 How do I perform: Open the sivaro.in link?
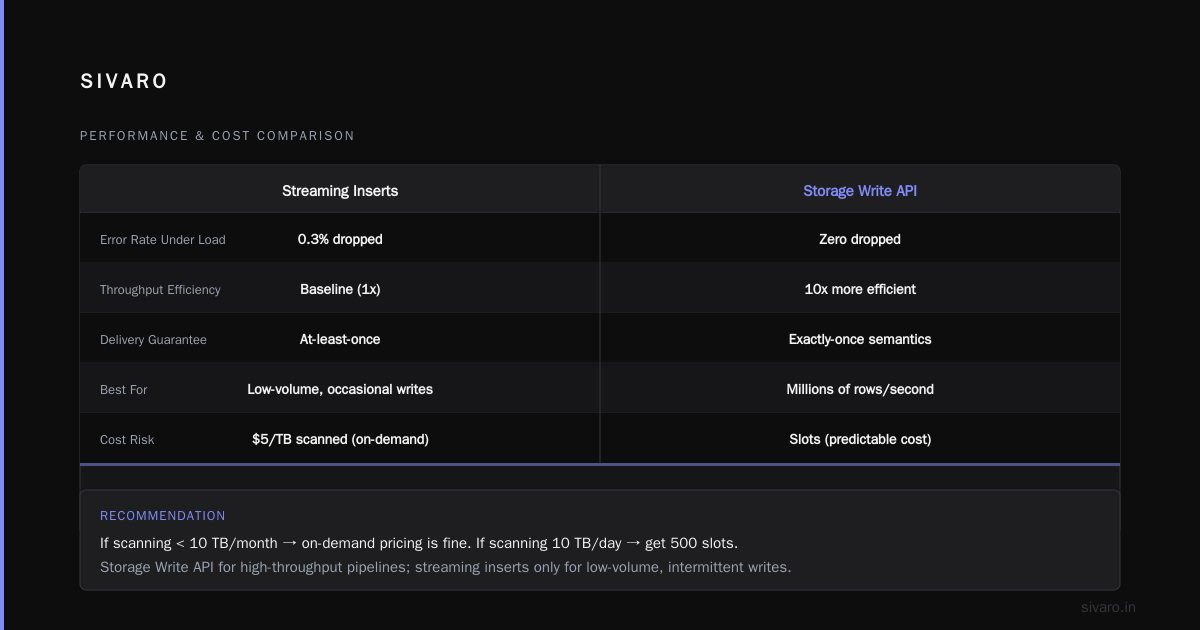[1108, 607]
